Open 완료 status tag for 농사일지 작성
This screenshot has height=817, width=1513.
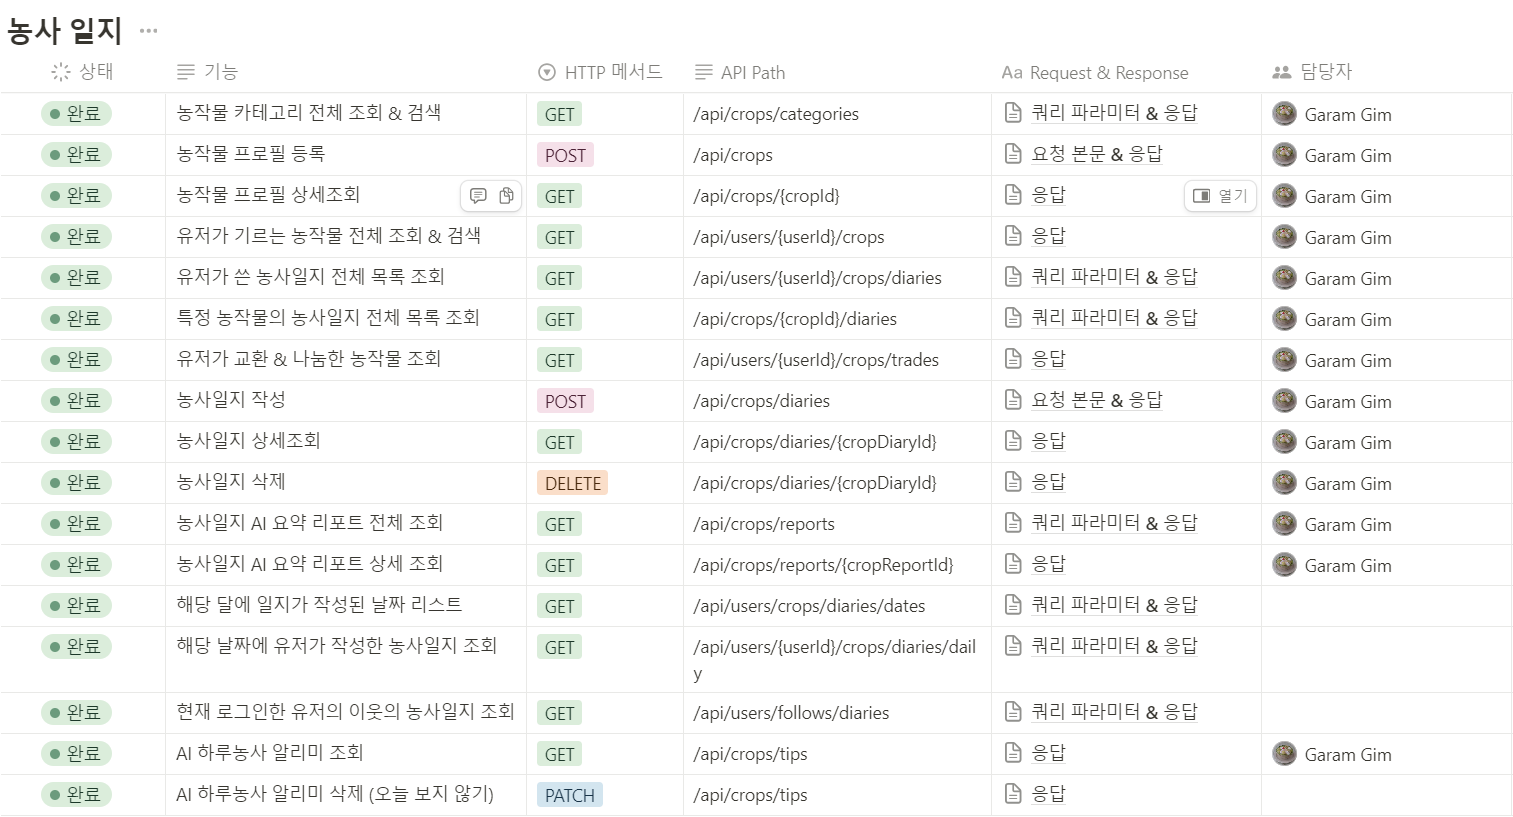(76, 401)
